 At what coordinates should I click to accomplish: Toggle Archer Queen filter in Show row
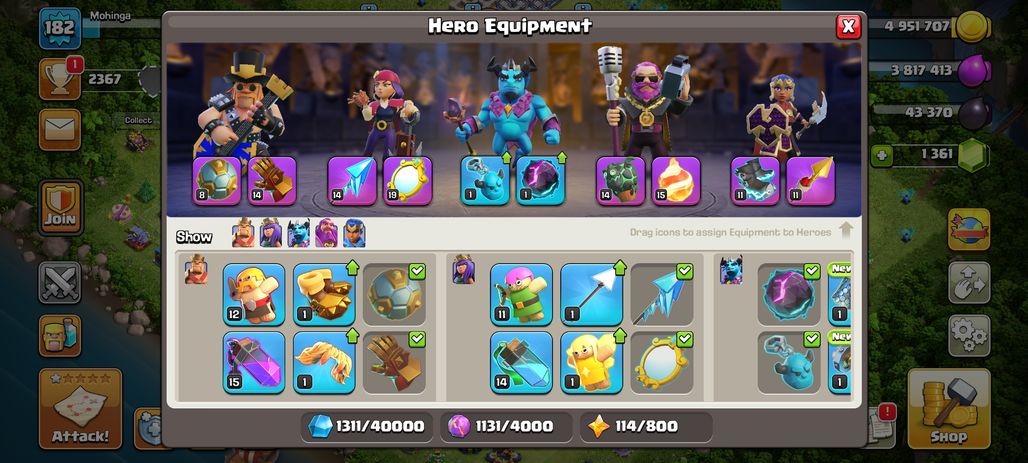coord(271,233)
